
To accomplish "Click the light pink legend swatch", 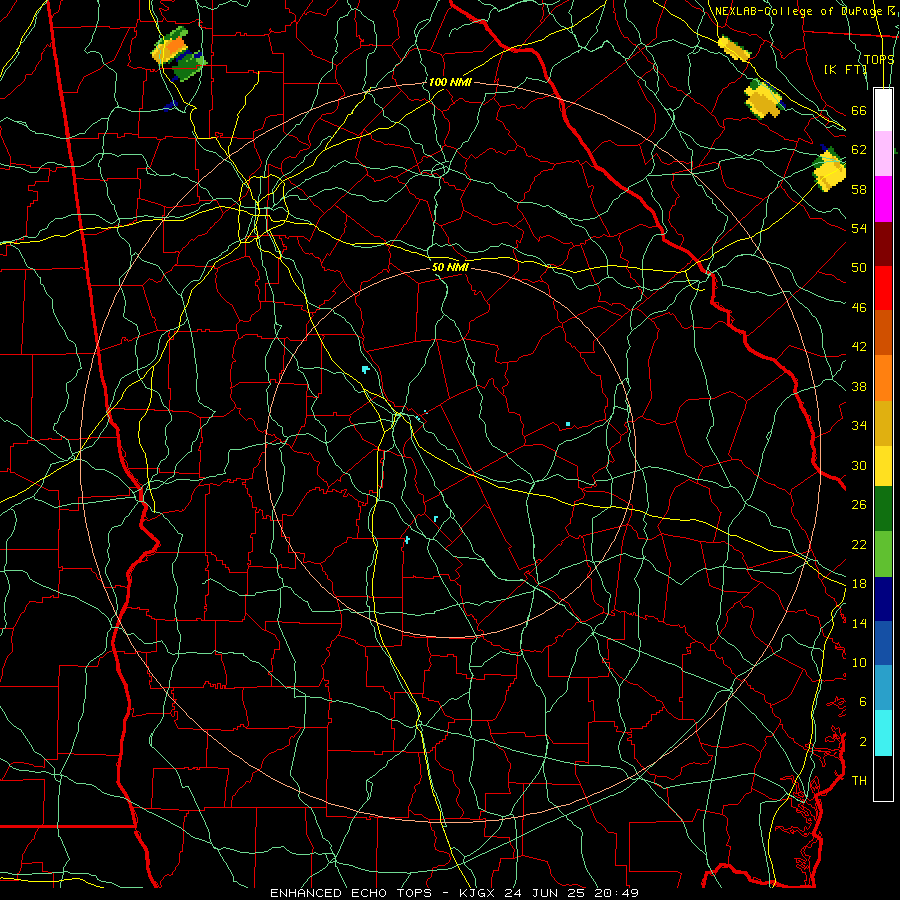I will pyautogui.click(x=883, y=153).
